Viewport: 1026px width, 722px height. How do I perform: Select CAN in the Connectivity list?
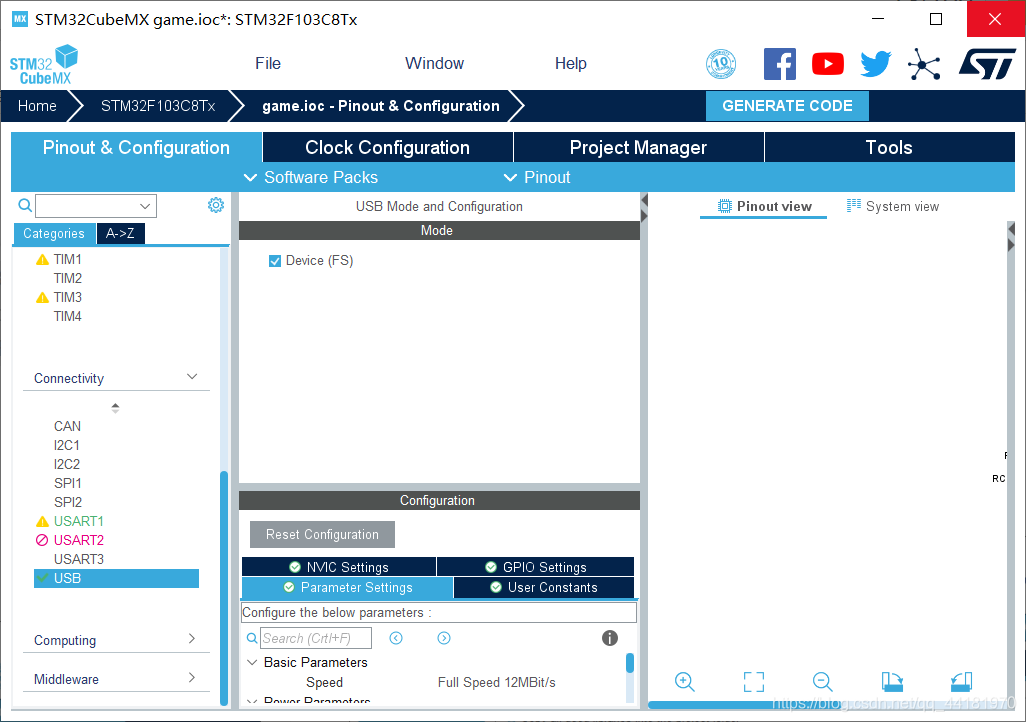[x=67, y=427]
